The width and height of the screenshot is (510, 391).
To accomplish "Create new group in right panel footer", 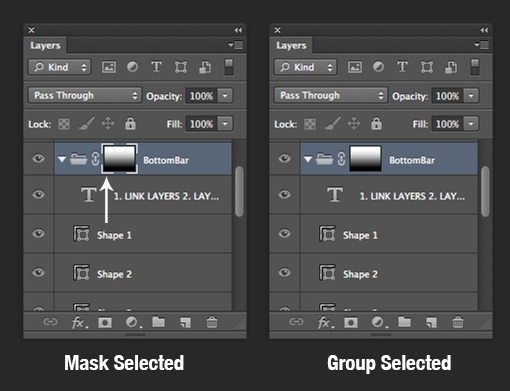I will 405,322.
